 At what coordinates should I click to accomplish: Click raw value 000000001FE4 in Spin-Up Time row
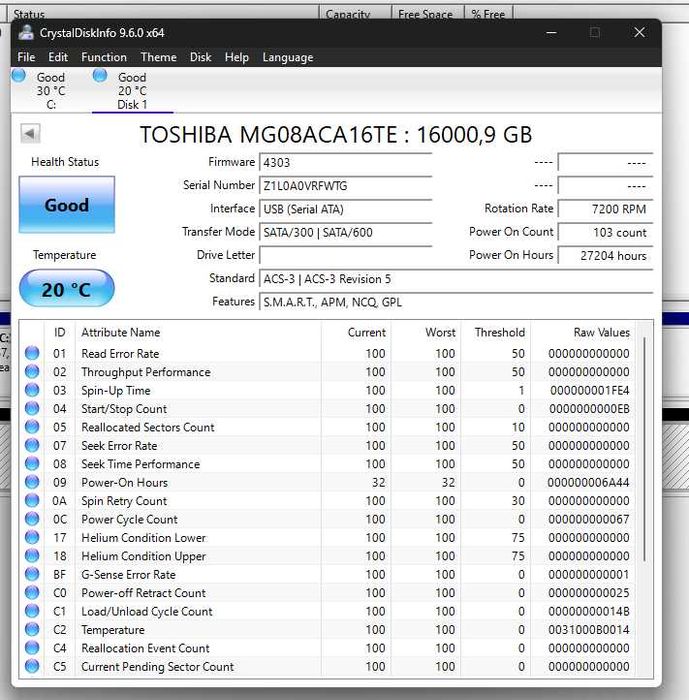[x=589, y=390]
